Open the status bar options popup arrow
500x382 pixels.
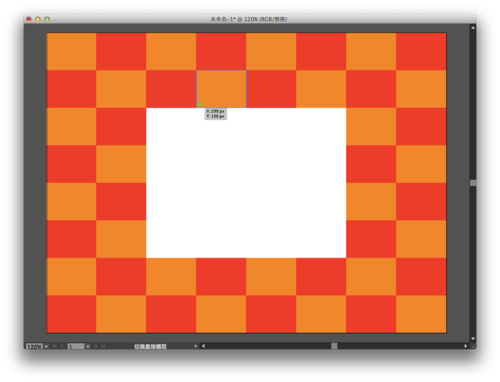point(196,346)
